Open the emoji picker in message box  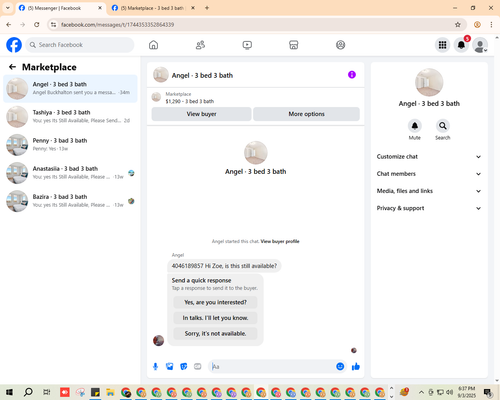point(340,366)
